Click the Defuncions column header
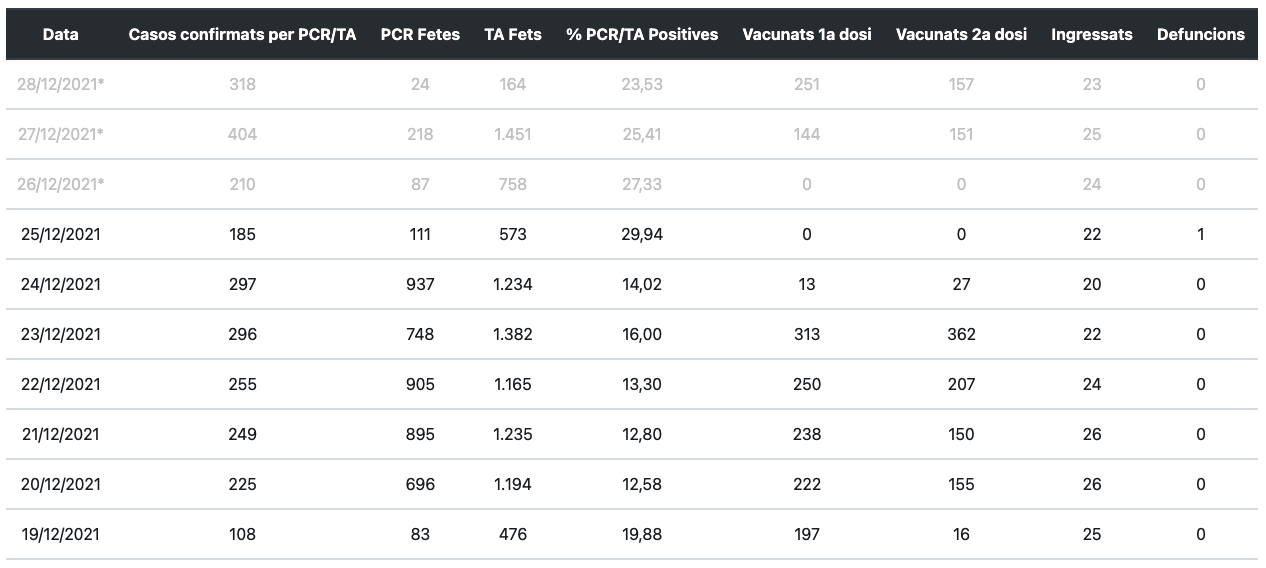Screen dimensions: 1266x568 coord(1201,34)
